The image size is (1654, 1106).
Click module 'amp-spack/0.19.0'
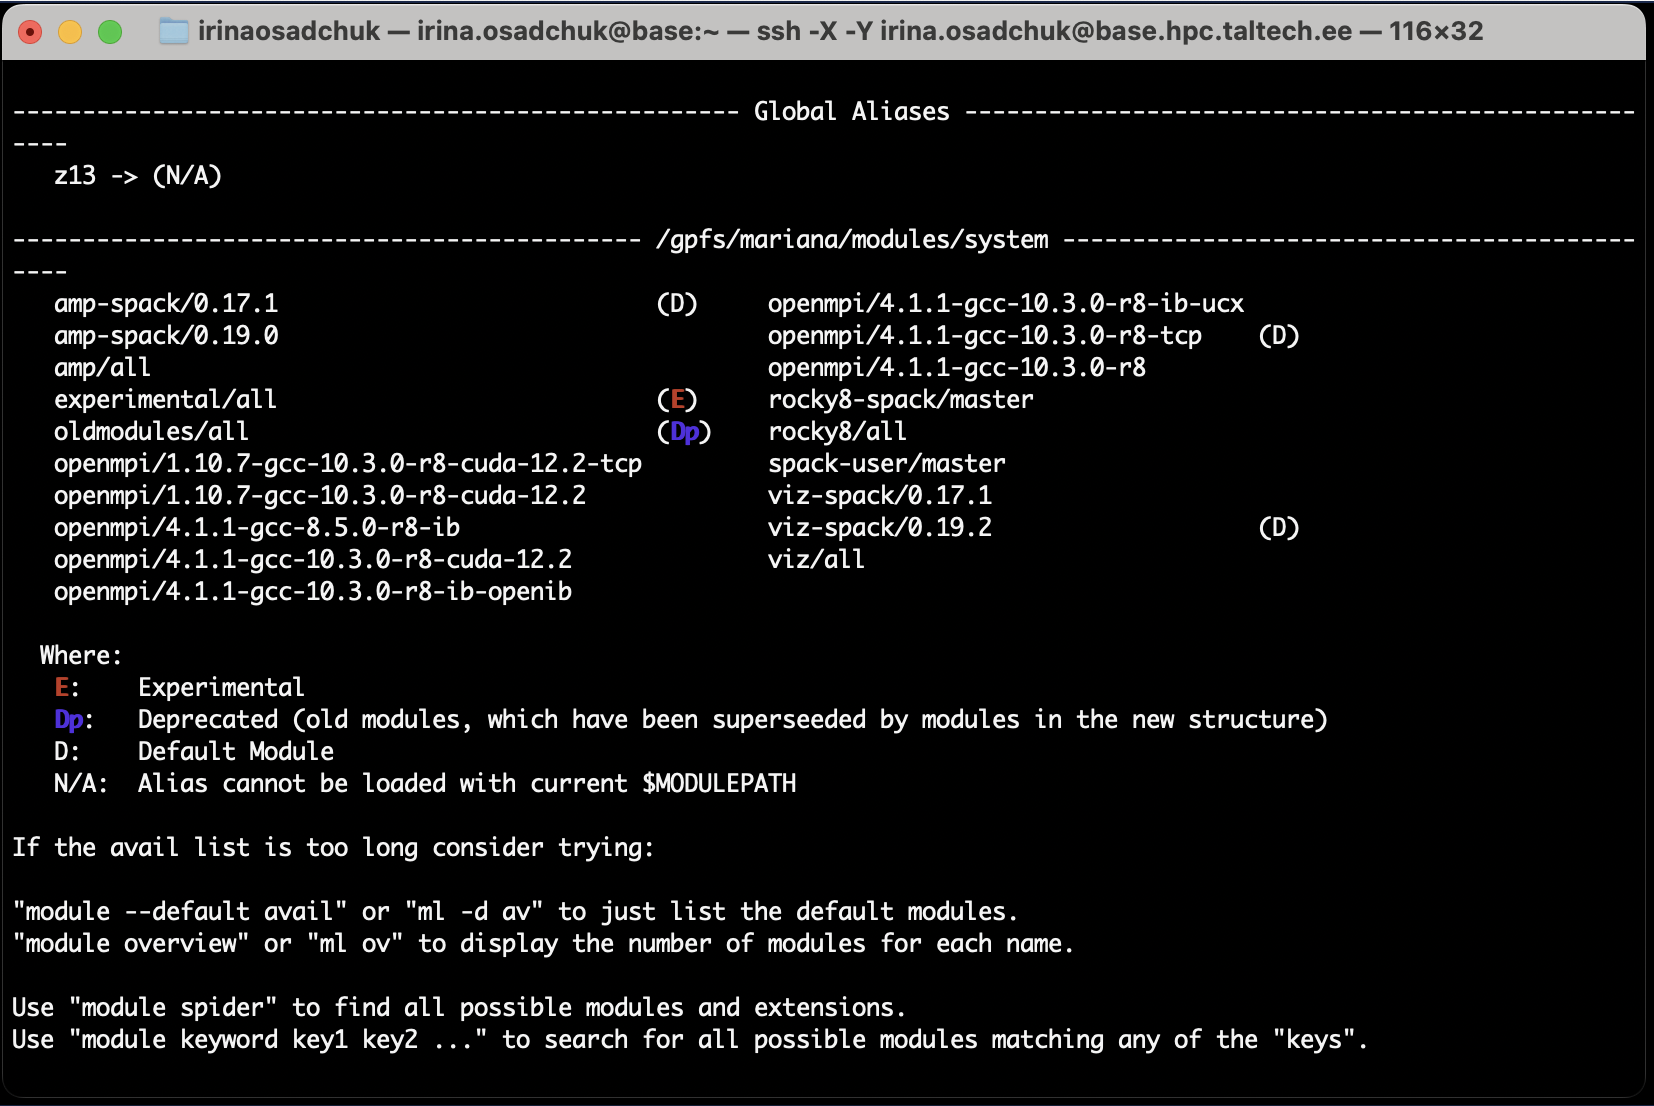tap(166, 336)
